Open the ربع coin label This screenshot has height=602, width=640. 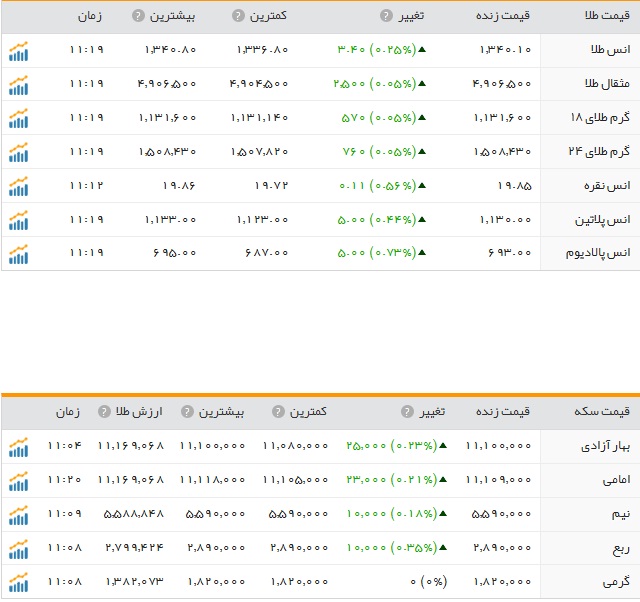pos(621,549)
